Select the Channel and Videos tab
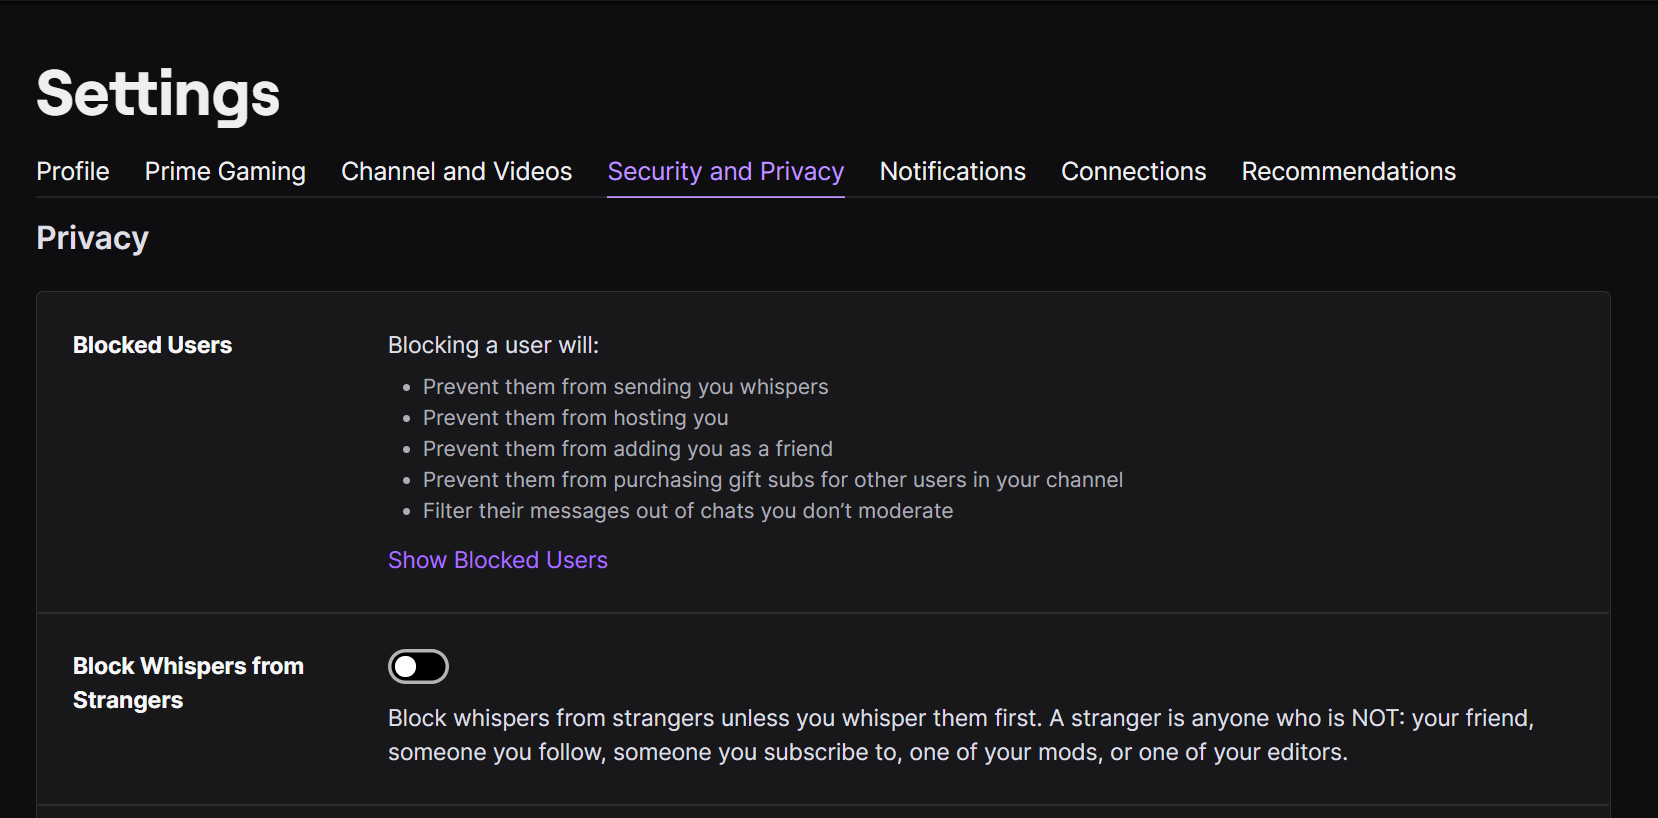This screenshot has width=1658, height=818. (x=456, y=171)
